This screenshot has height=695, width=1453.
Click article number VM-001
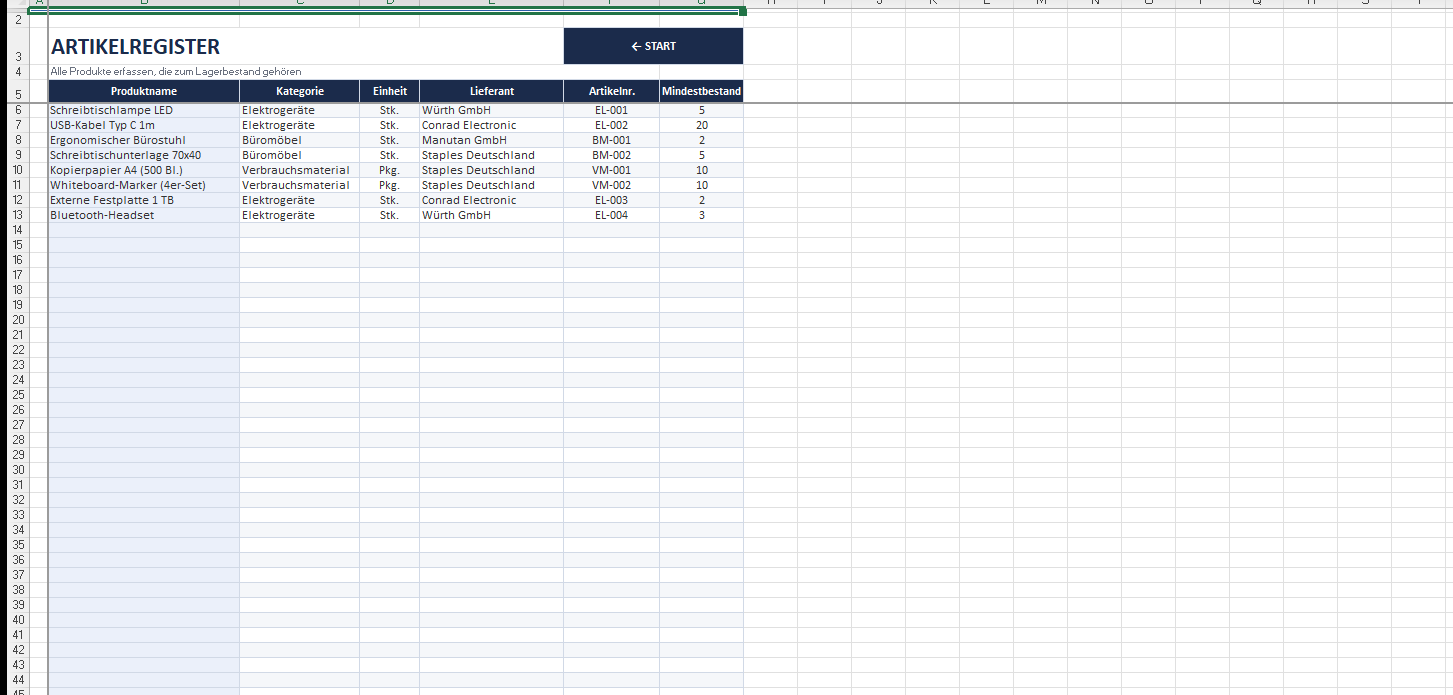pos(611,170)
